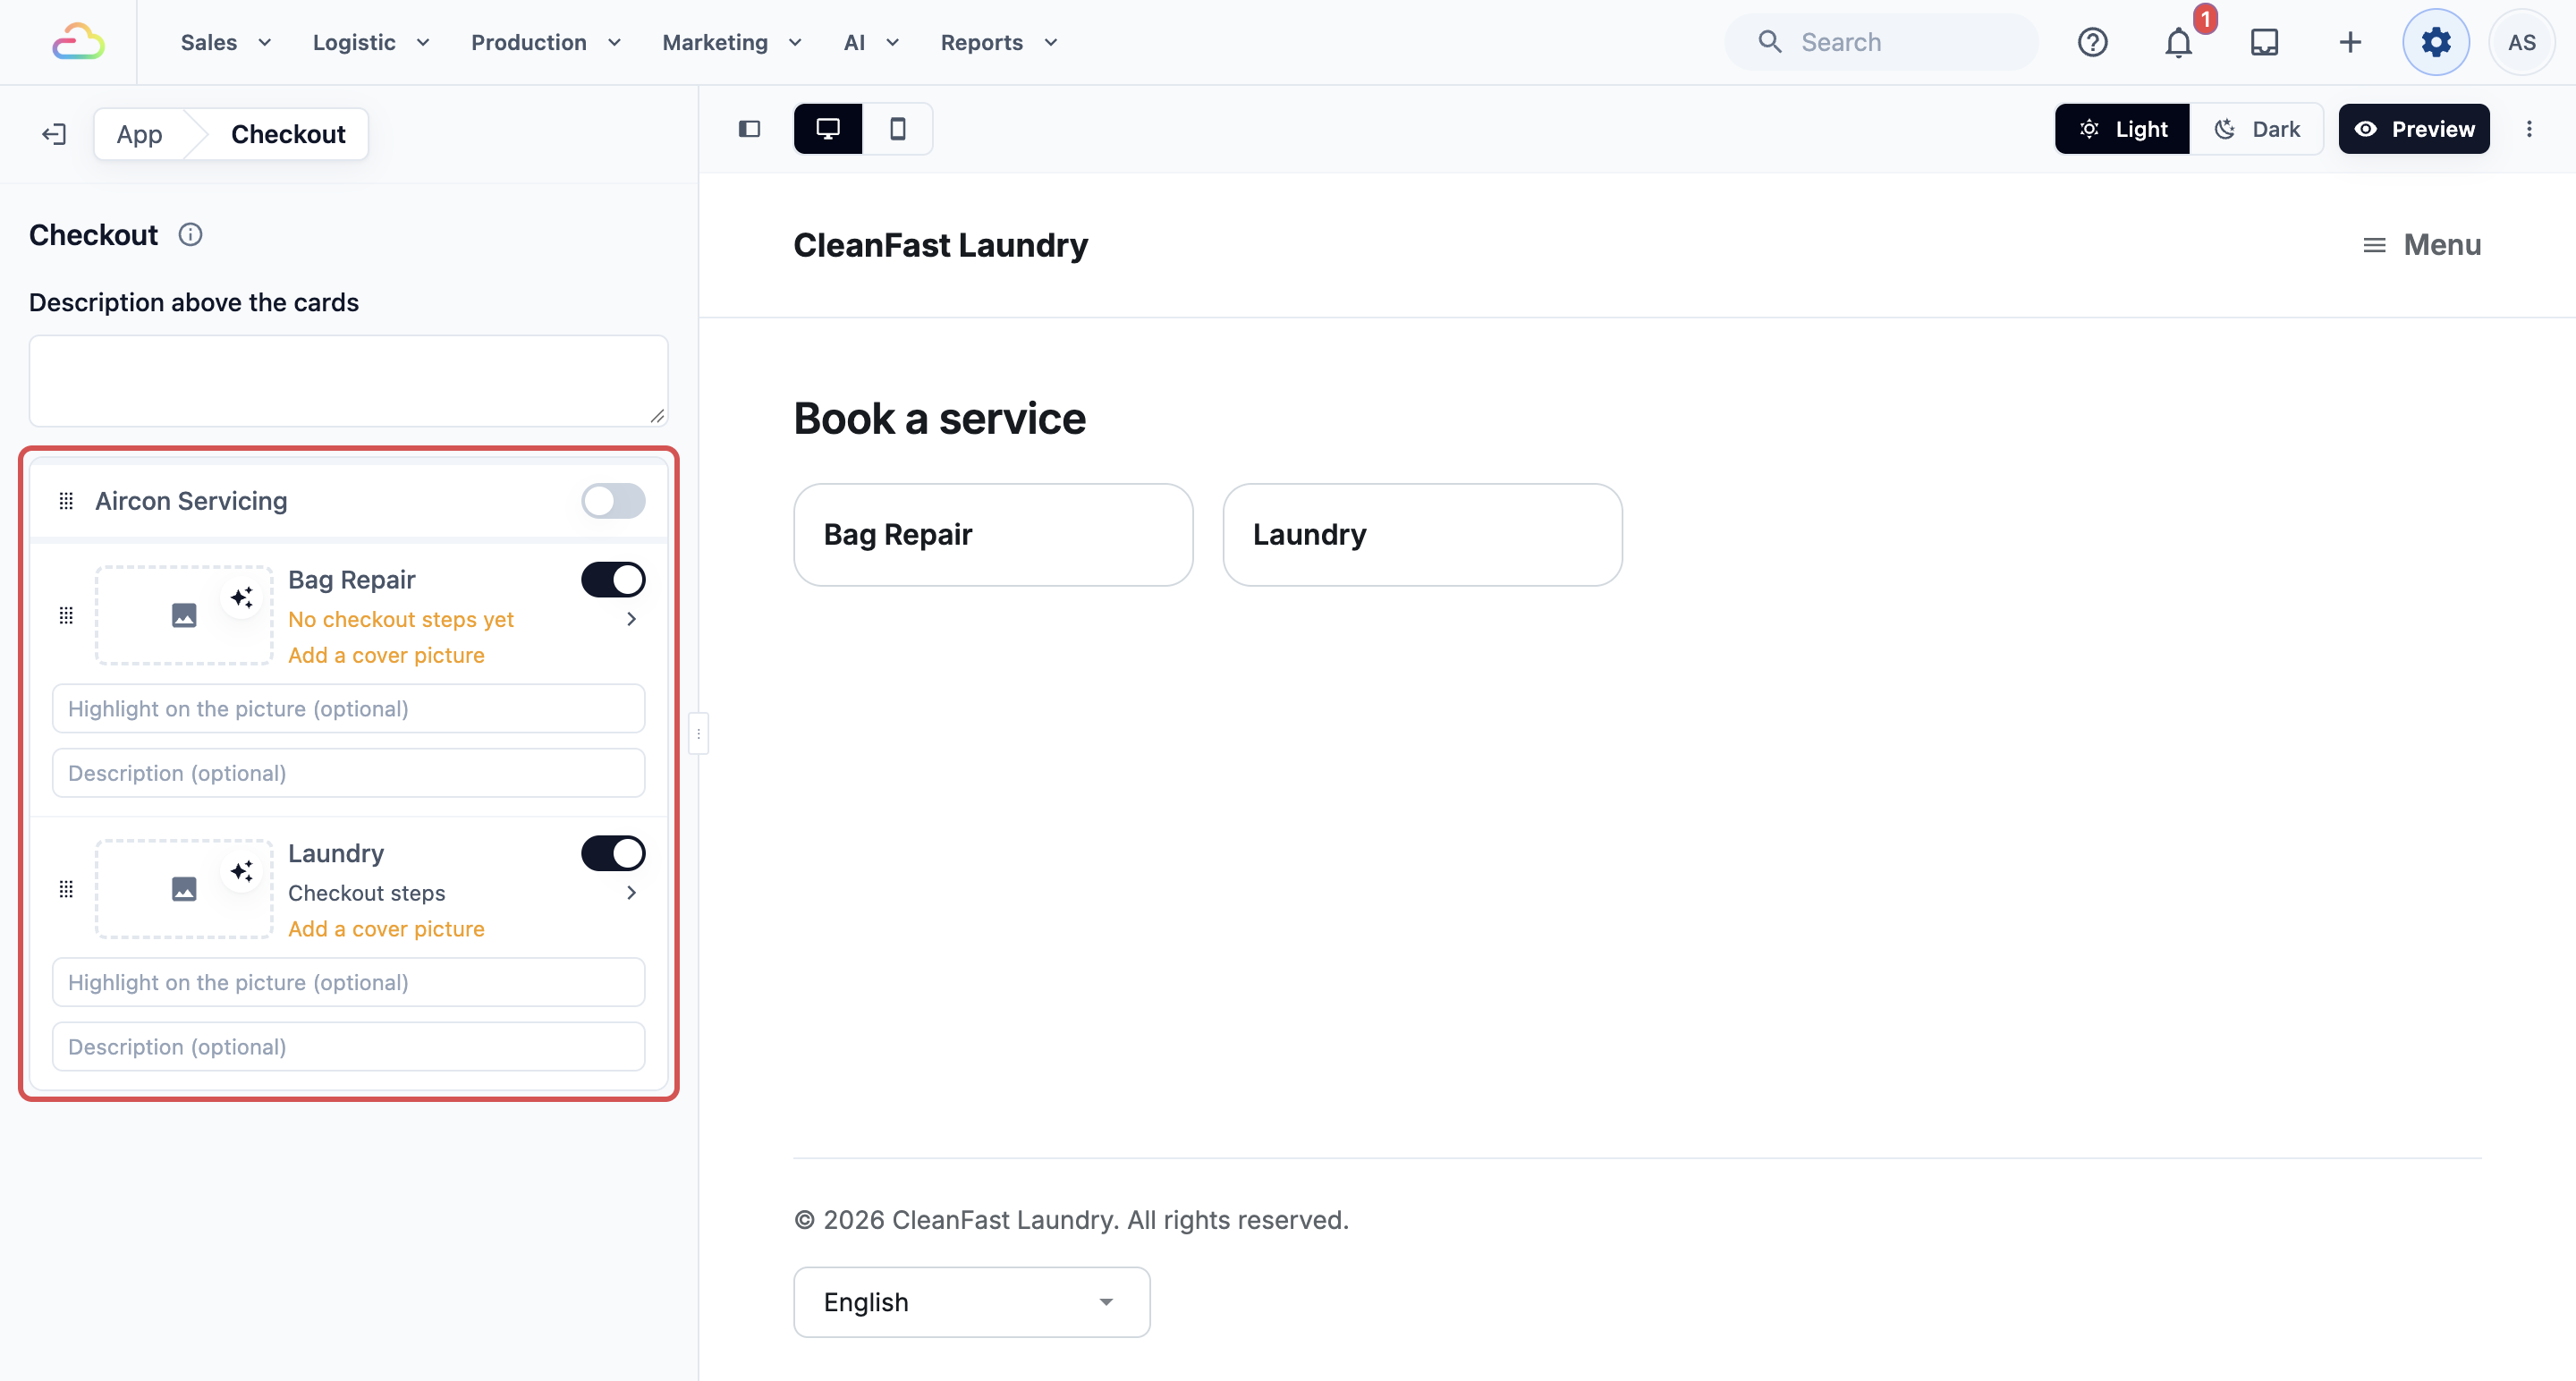Select Dark theme mode

pos(2256,129)
